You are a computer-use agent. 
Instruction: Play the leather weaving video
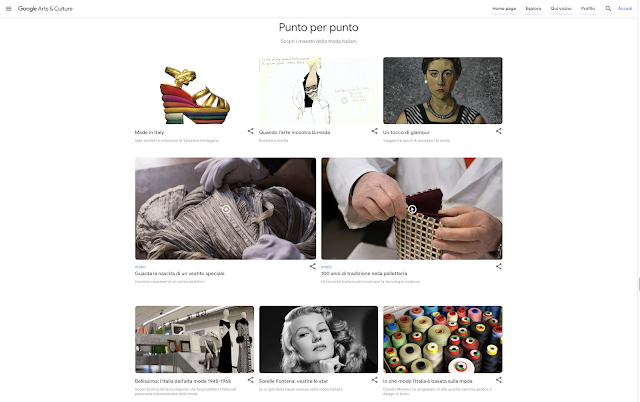coord(412,209)
